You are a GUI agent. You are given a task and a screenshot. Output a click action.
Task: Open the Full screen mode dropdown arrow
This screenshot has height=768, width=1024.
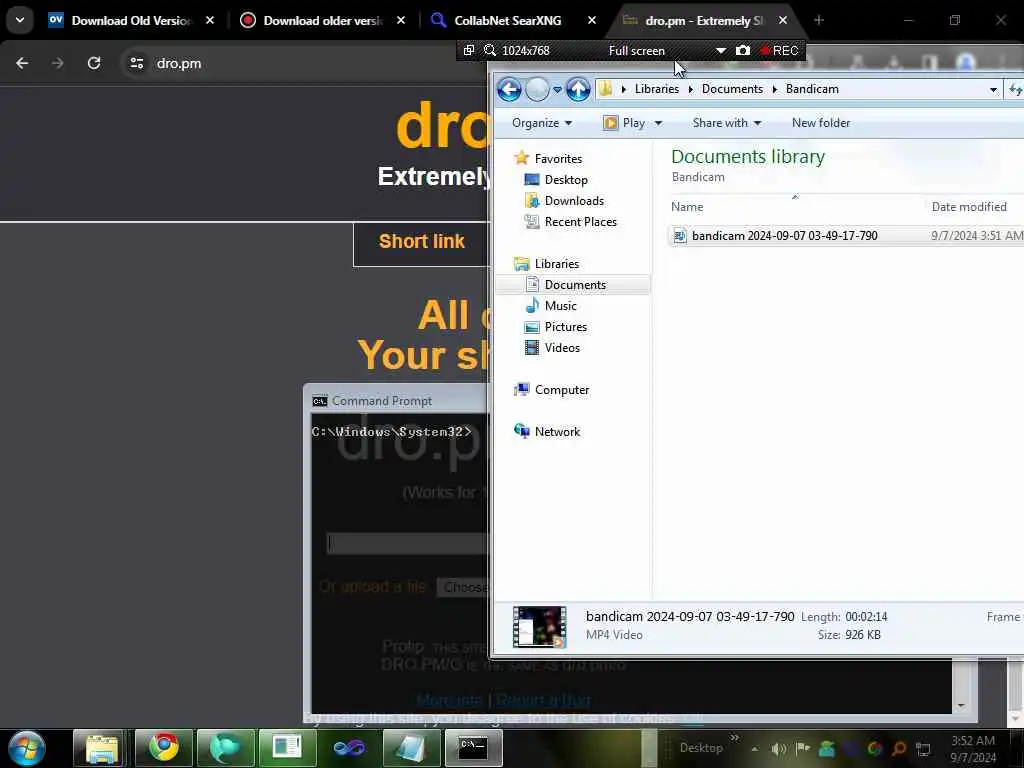[x=720, y=50]
